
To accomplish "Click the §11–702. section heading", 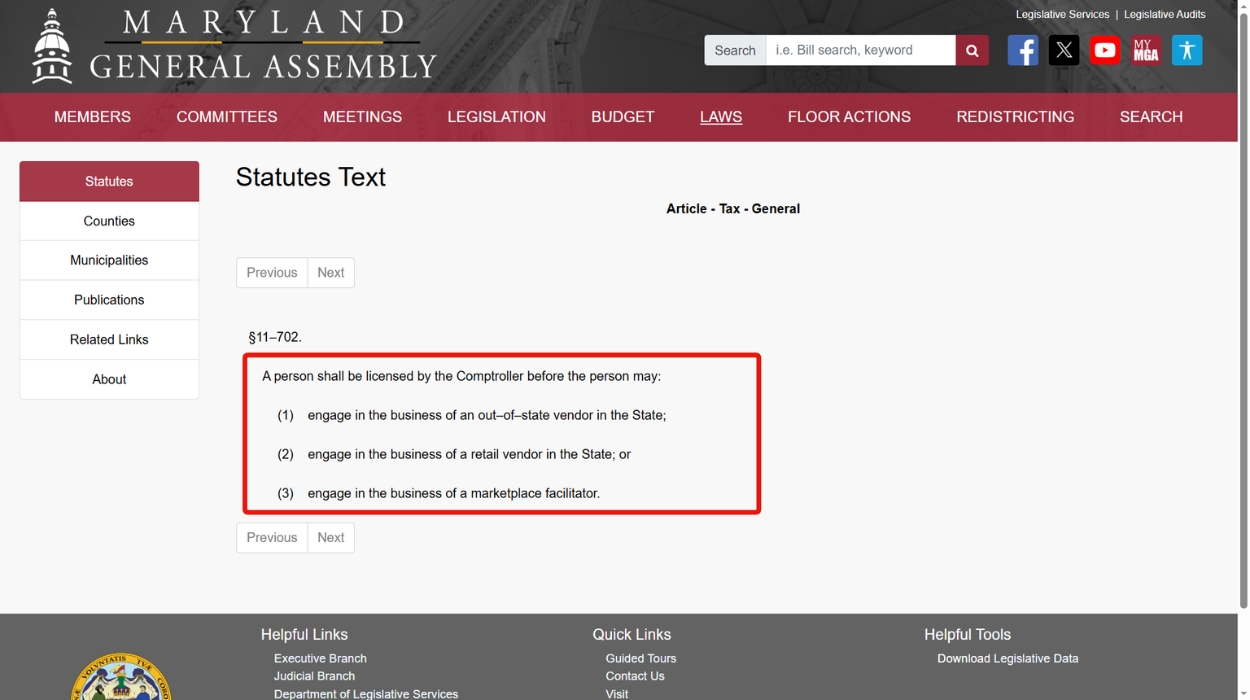I will [x=275, y=338].
